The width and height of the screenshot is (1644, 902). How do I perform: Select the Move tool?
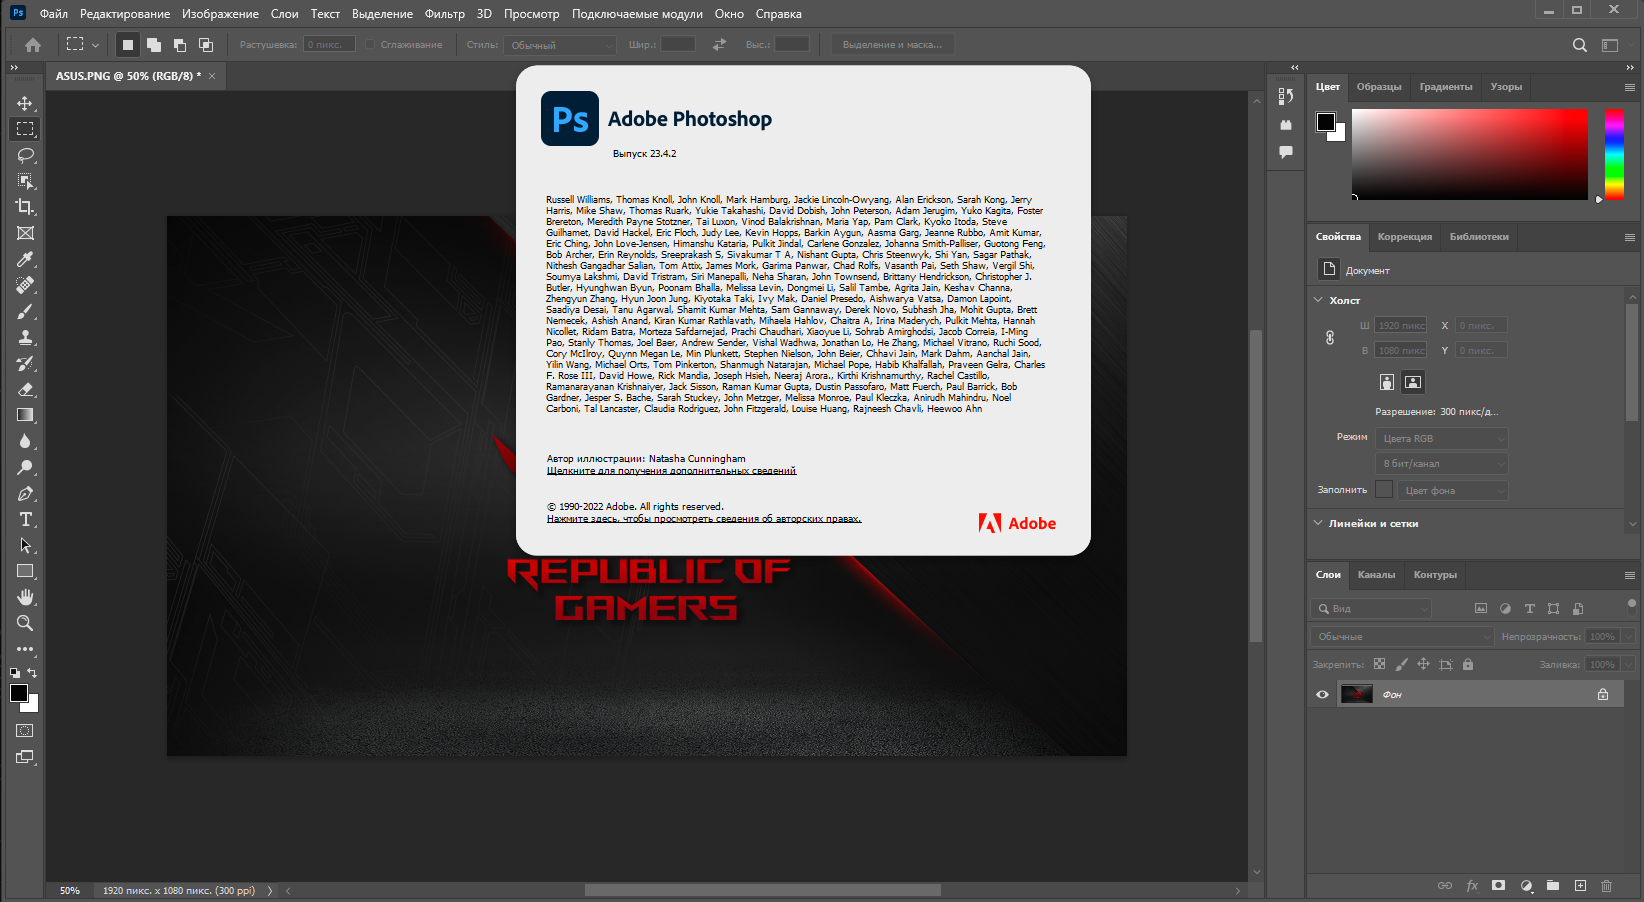[x=25, y=103]
